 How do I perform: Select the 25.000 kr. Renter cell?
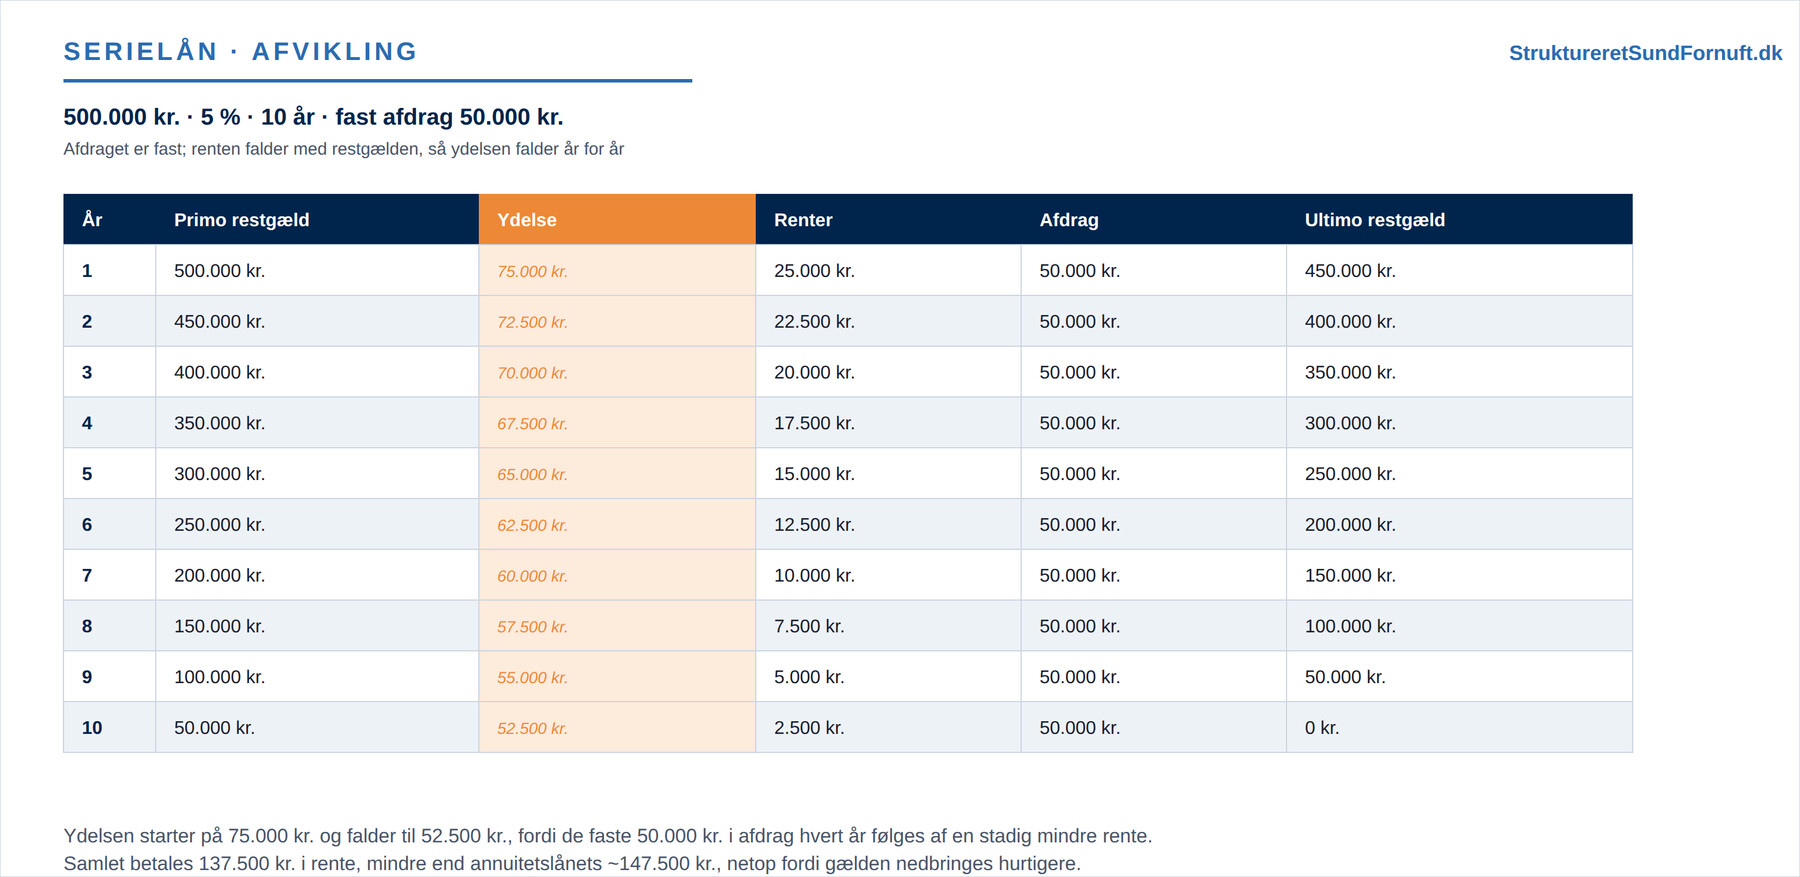[x=888, y=271]
